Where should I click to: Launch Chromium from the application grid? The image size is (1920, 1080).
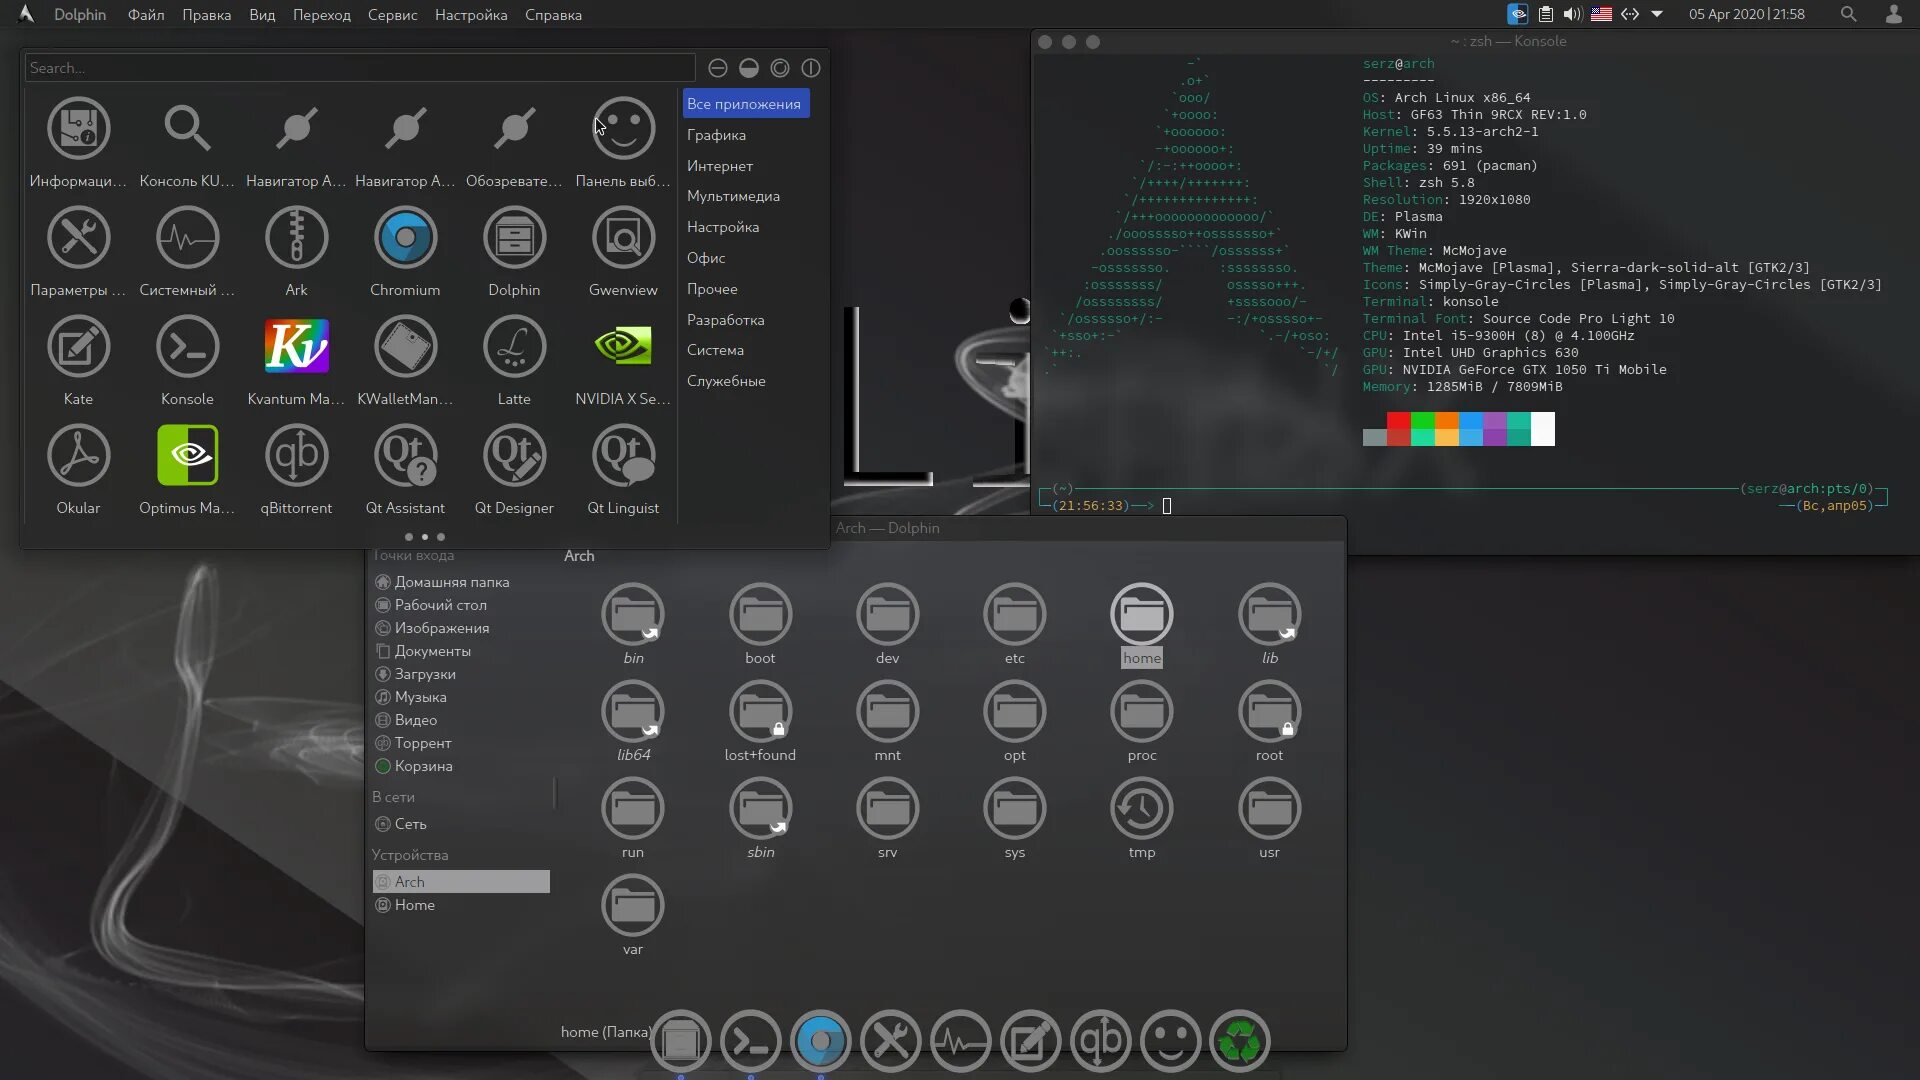pos(405,239)
